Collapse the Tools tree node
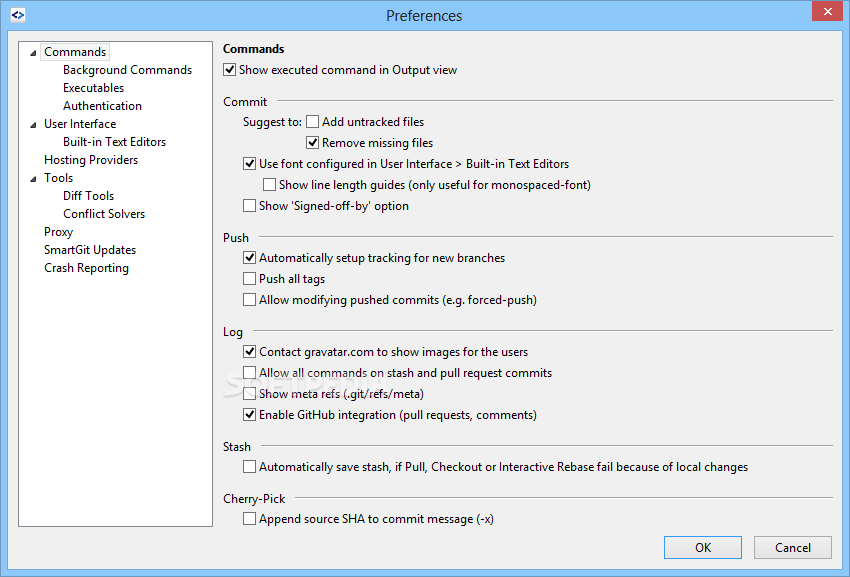 (x=33, y=178)
